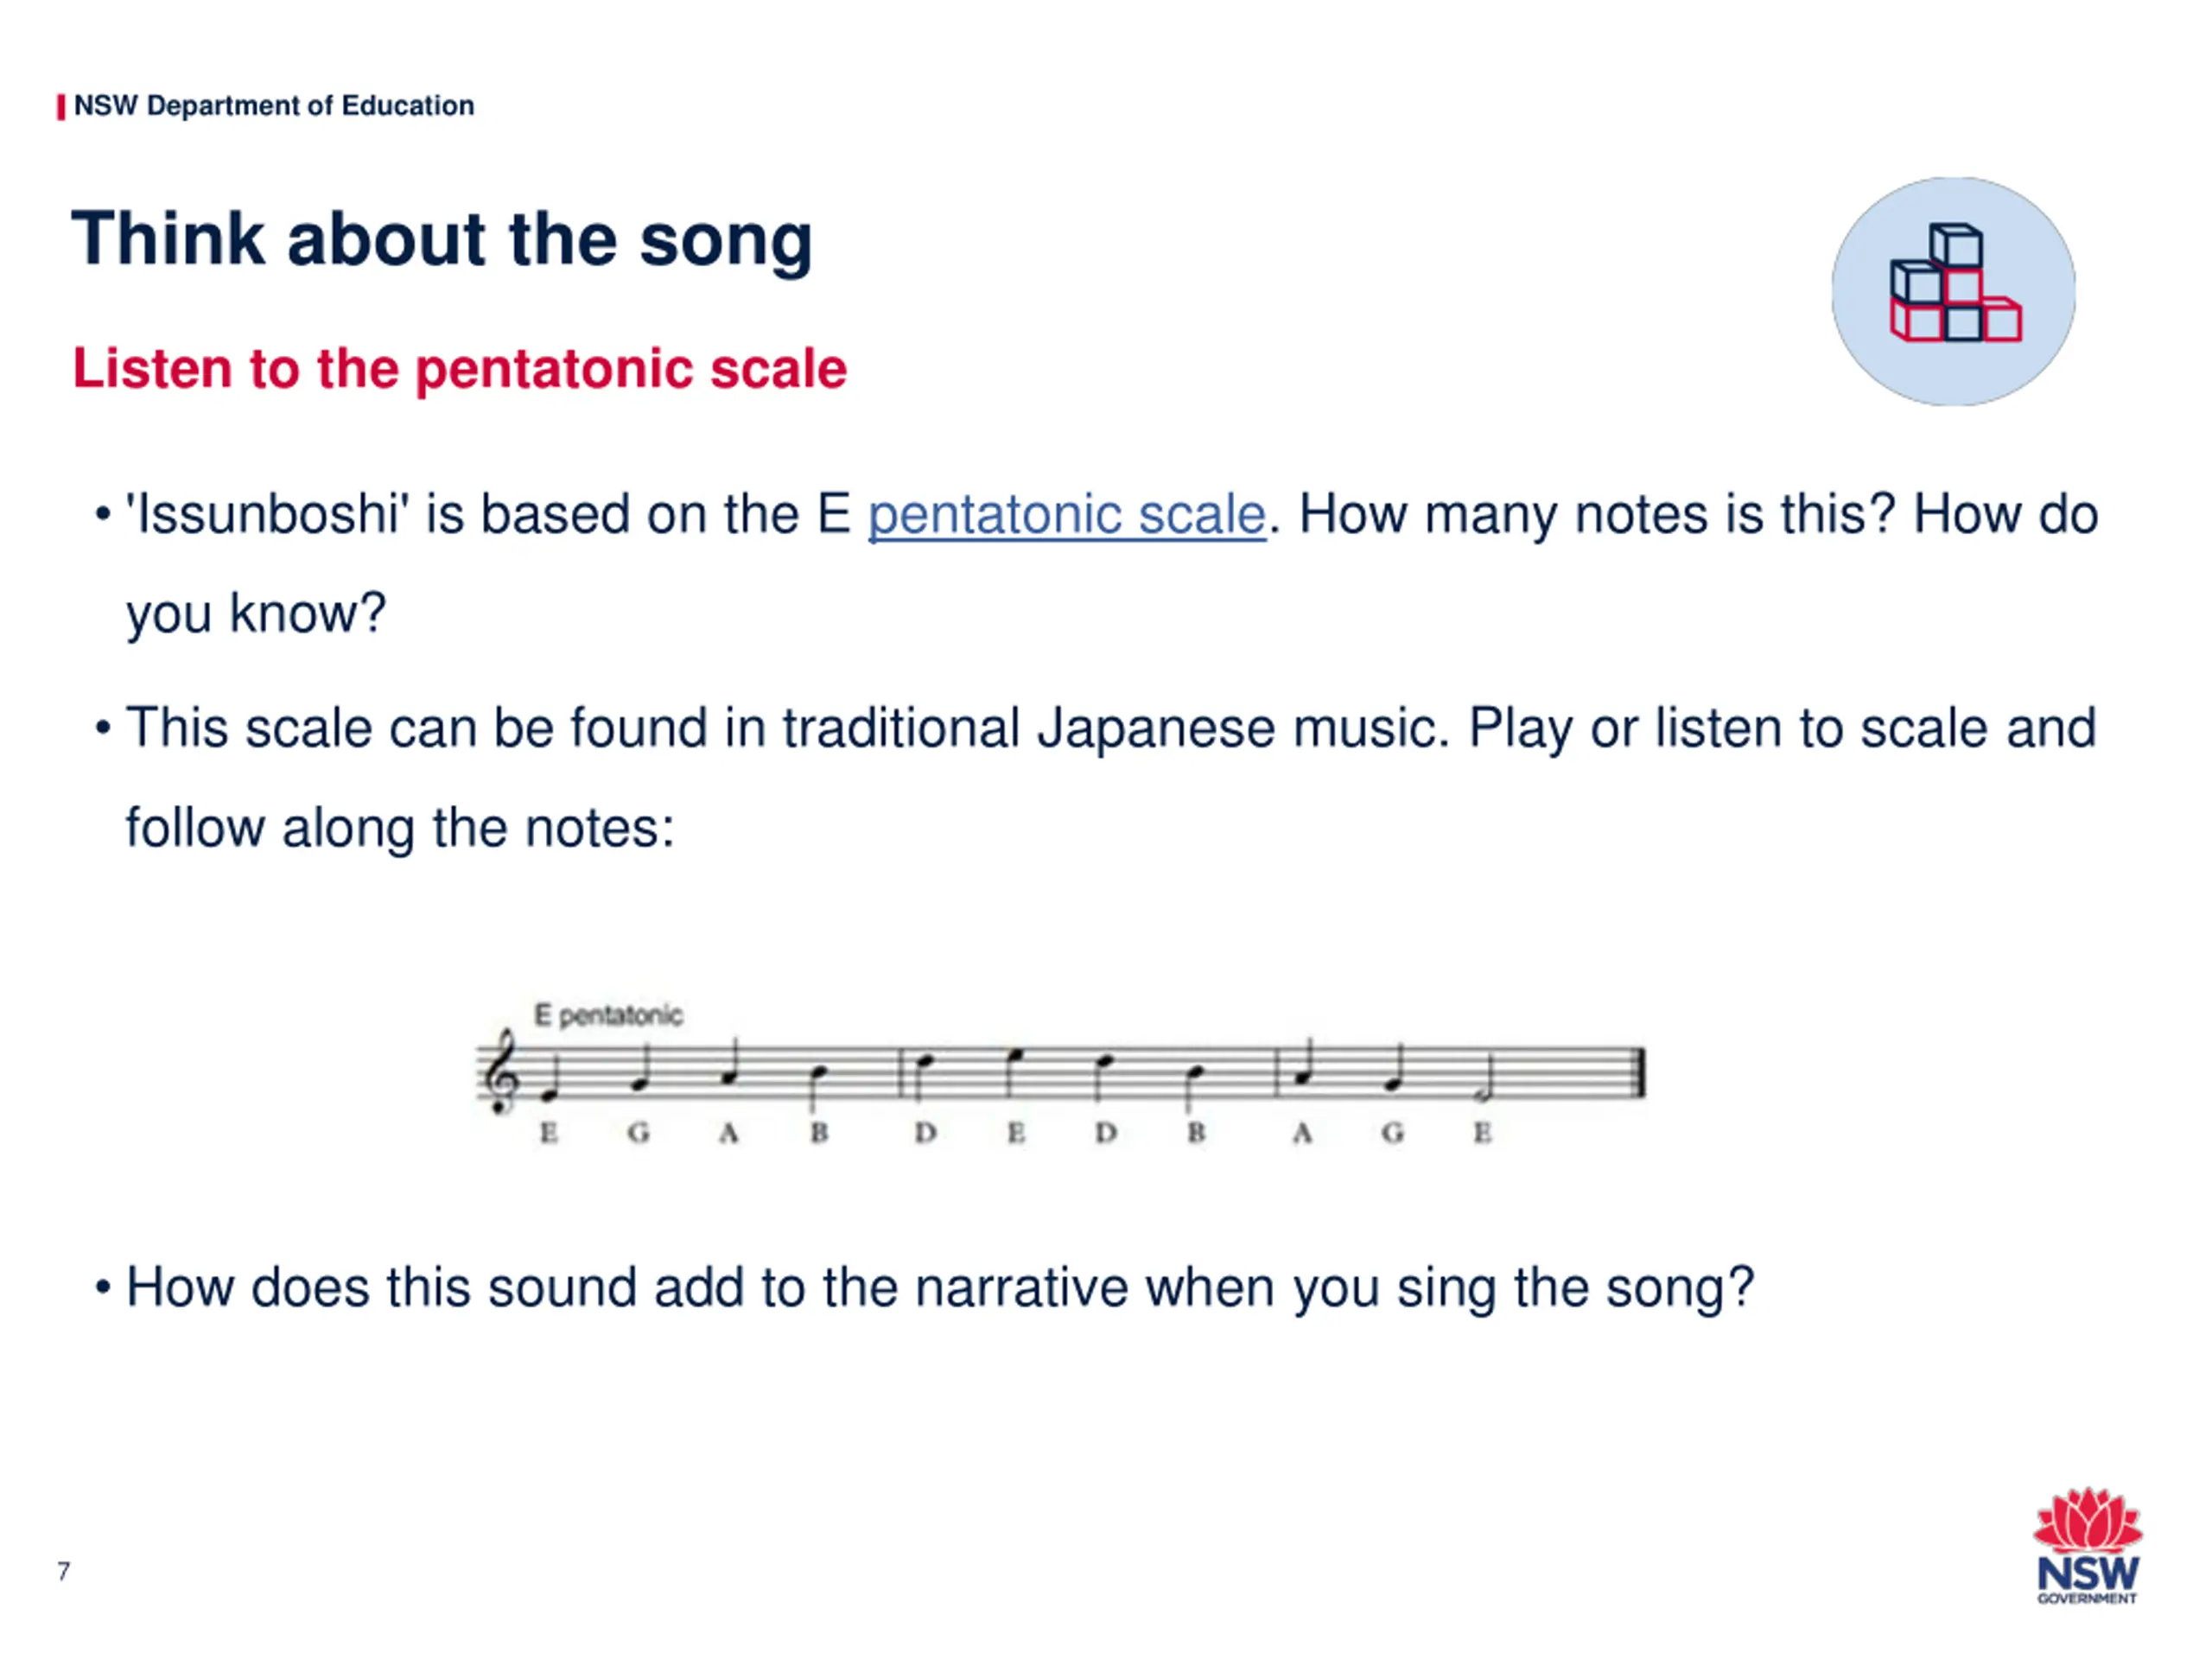2212x1659 pixels.
Task: Click the building blocks icon in circle
Action: point(1953,291)
